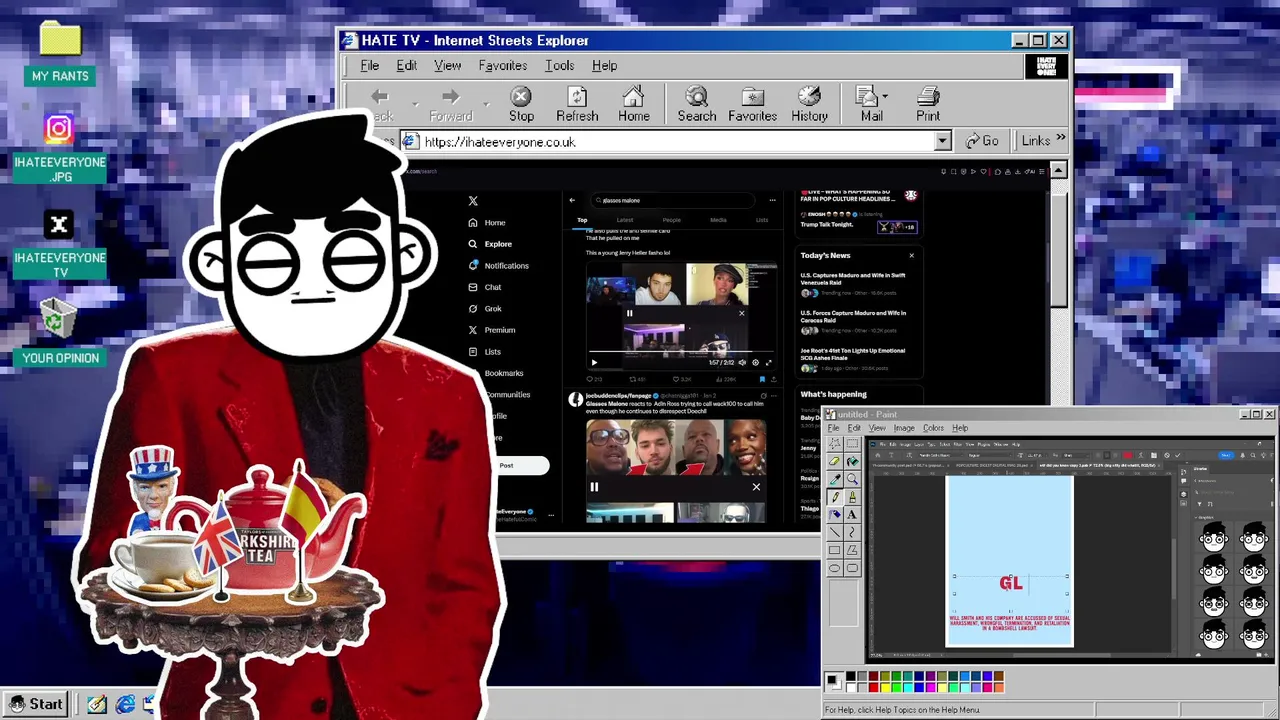Click the address bar URL field
The height and width of the screenshot is (720, 1280).
tap(668, 142)
